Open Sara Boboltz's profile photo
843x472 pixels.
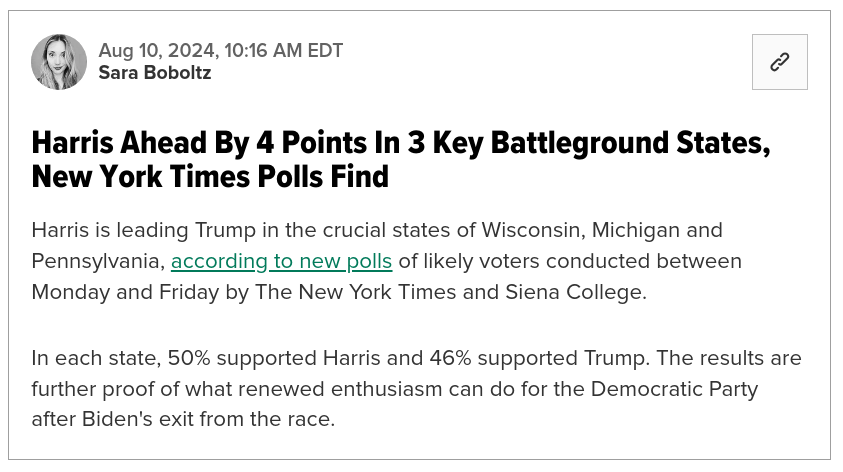pos(59,62)
